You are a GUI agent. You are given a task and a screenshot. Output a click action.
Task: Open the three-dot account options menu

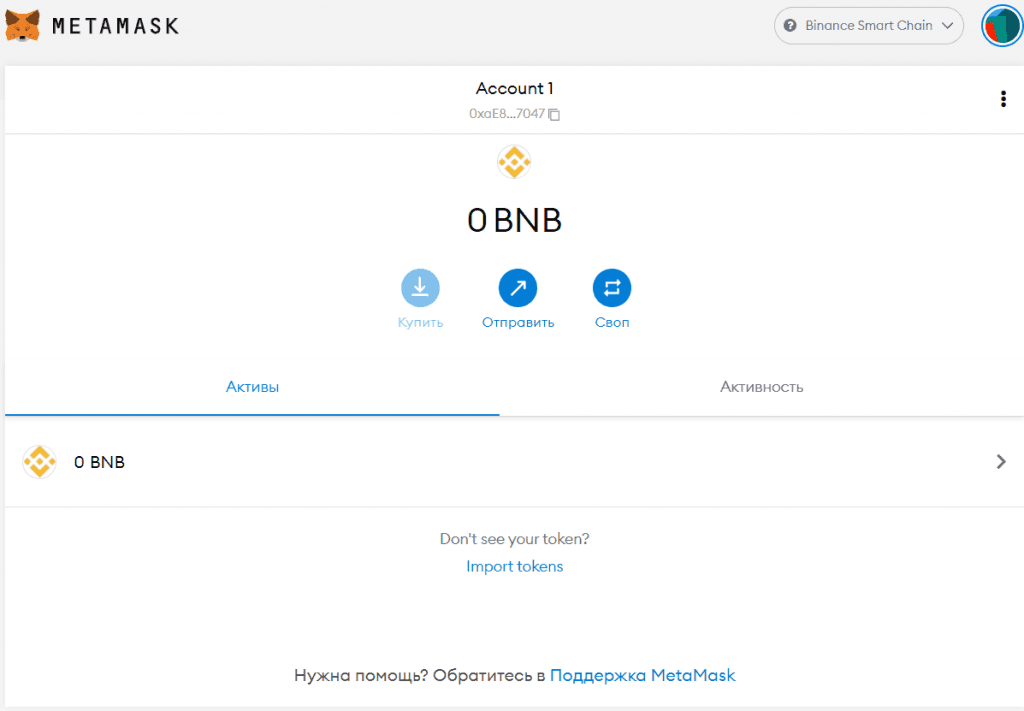click(1003, 99)
